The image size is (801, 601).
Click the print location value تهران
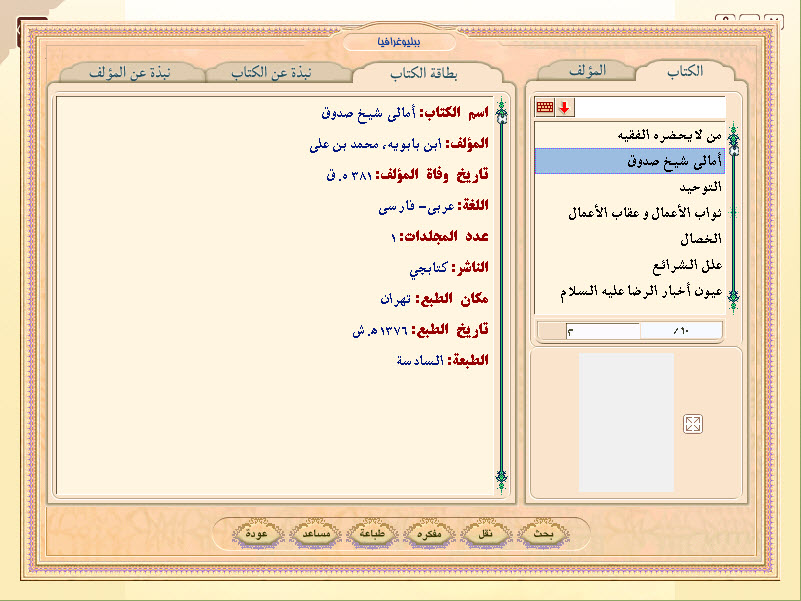point(395,299)
